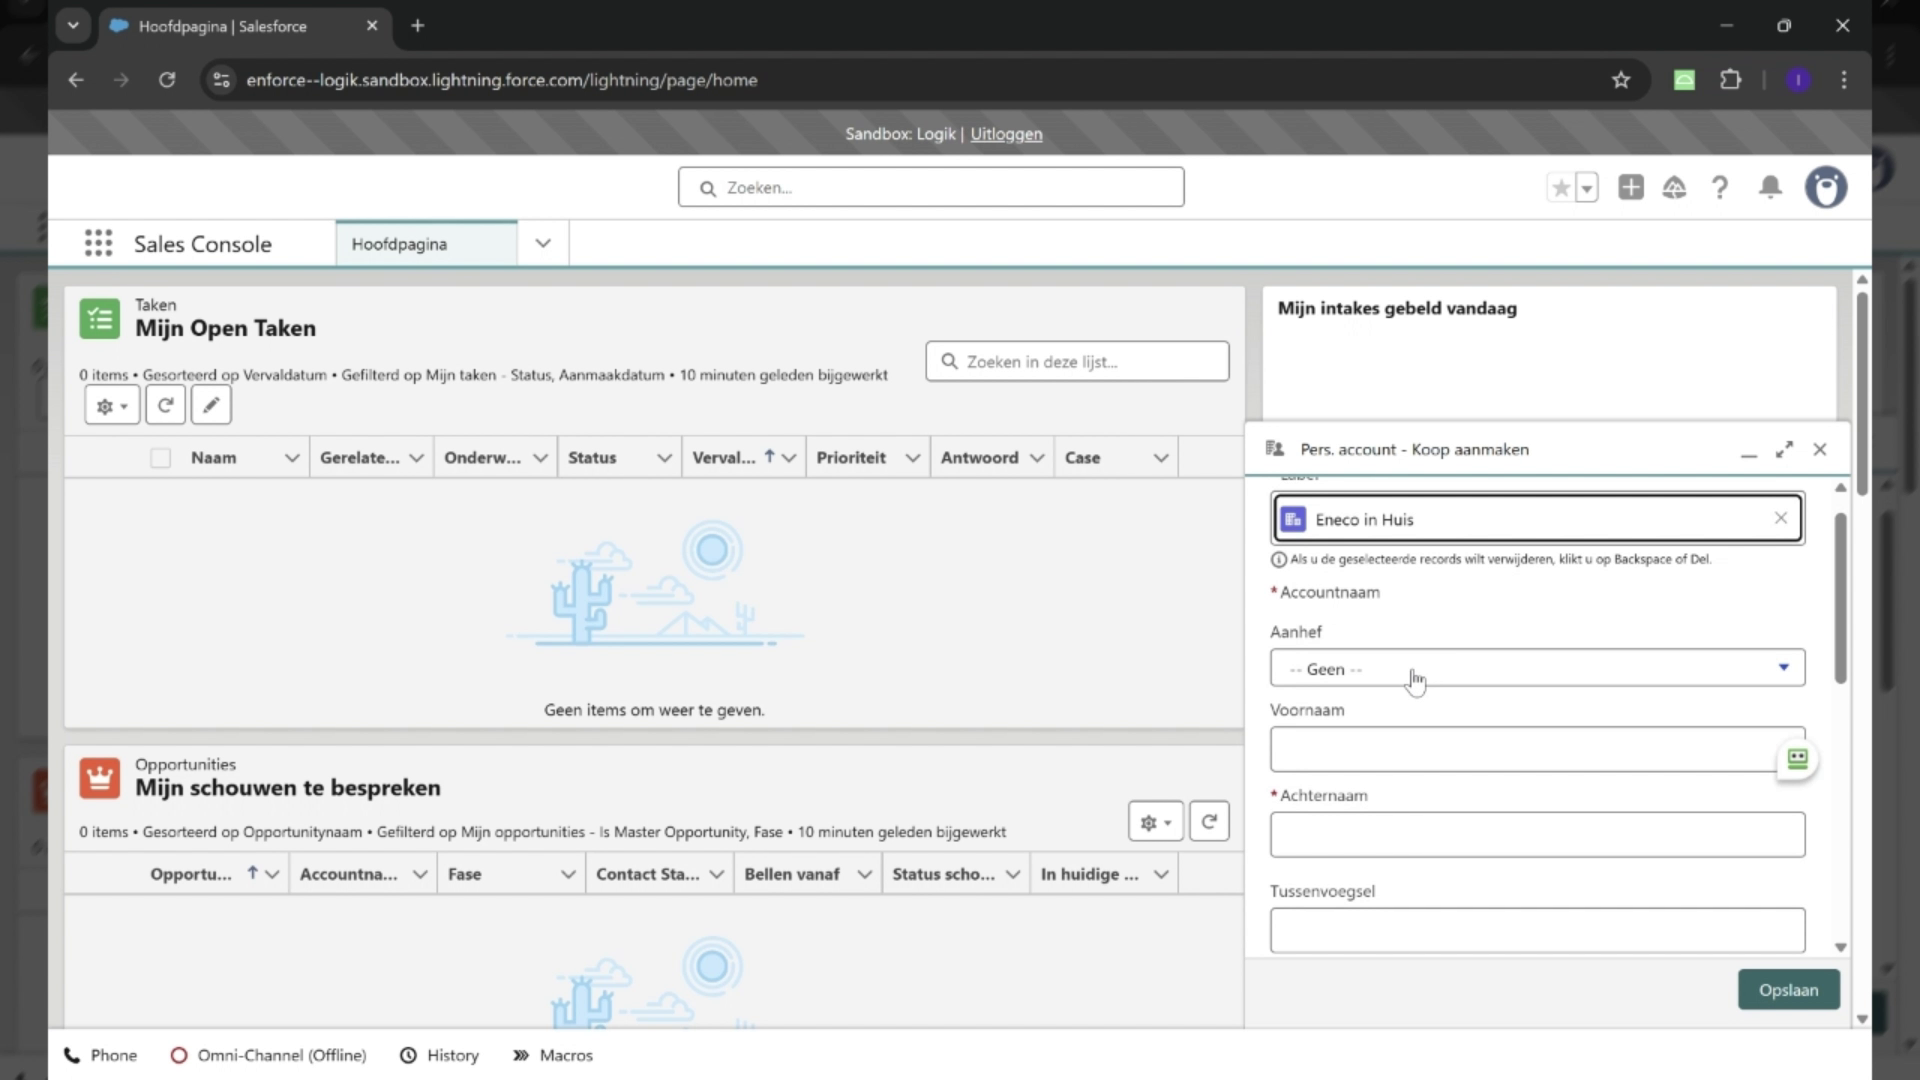Toggle Omni-Channel offline status

tap(267, 1055)
